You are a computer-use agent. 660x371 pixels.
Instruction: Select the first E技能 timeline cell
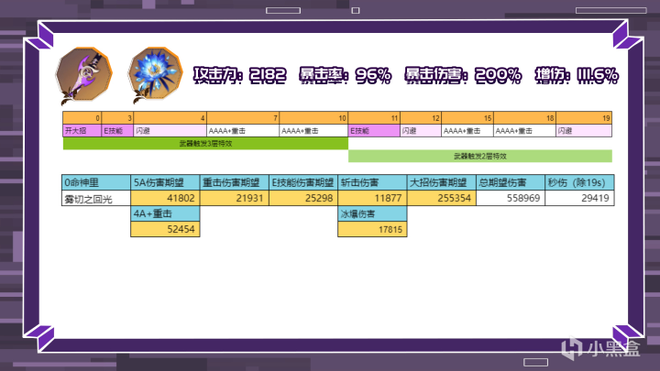tap(117, 131)
